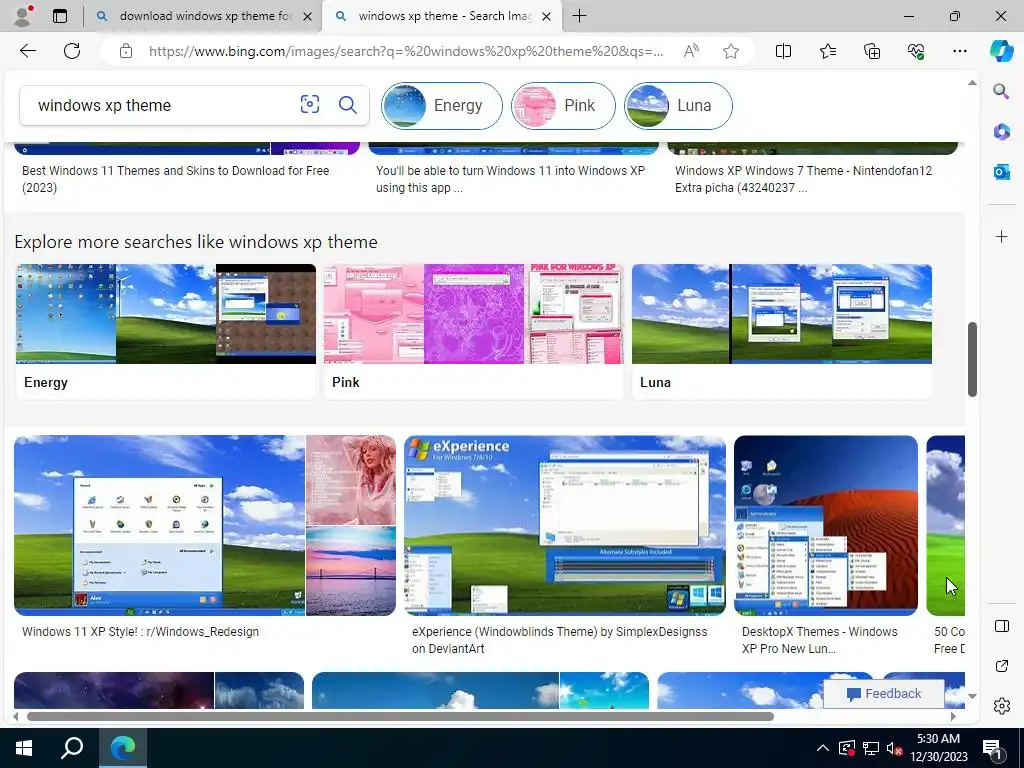Screen dimensions: 1024x768
Task: Open sidebar Search icon
Action: tap(1001, 91)
